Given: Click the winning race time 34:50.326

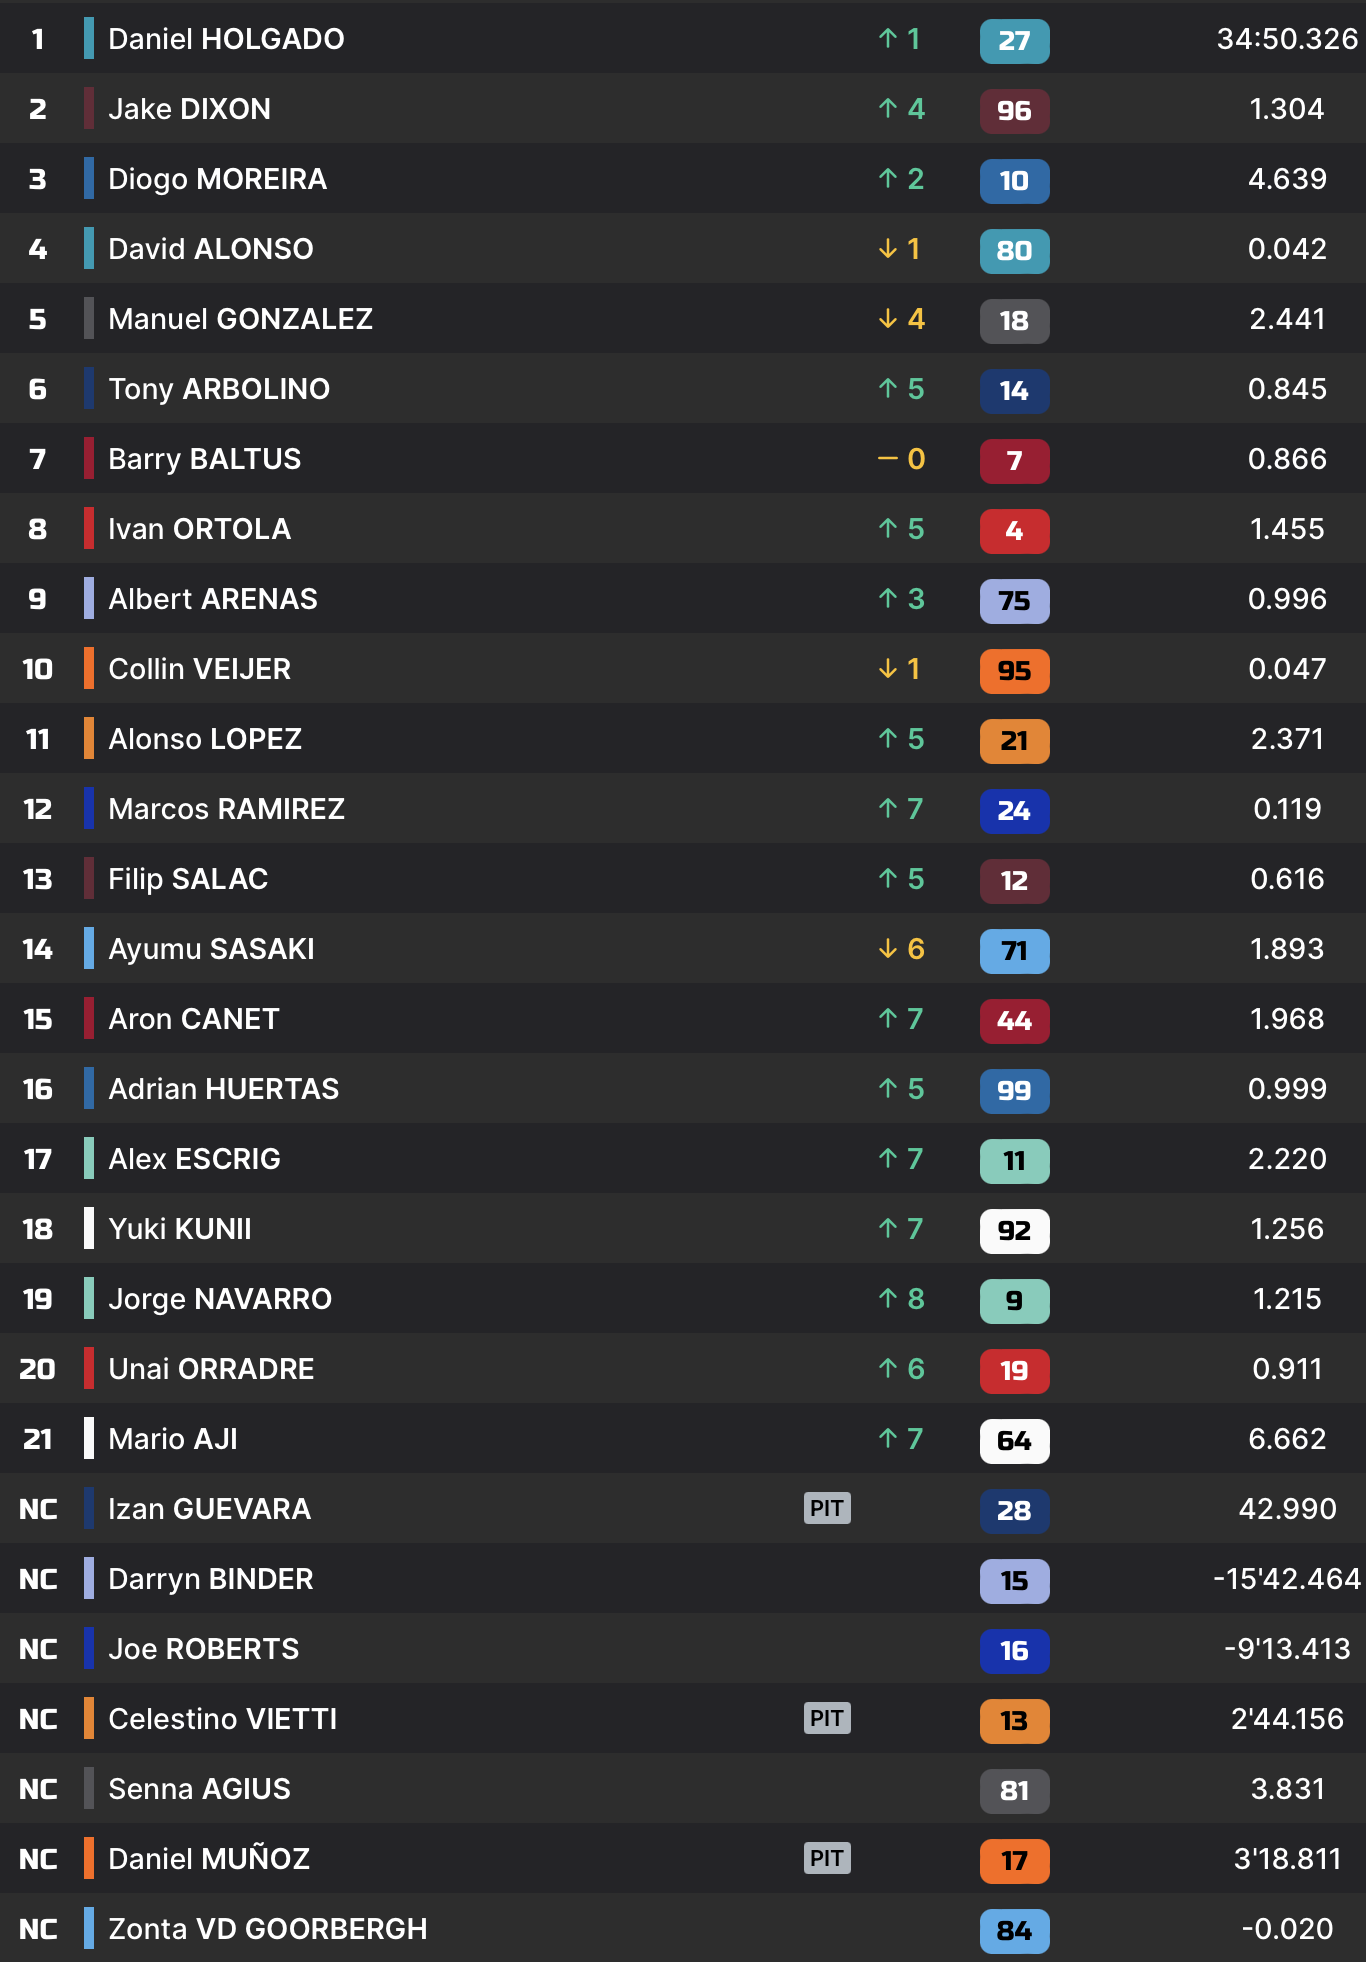Looking at the screenshot, I should click(x=1286, y=39).
